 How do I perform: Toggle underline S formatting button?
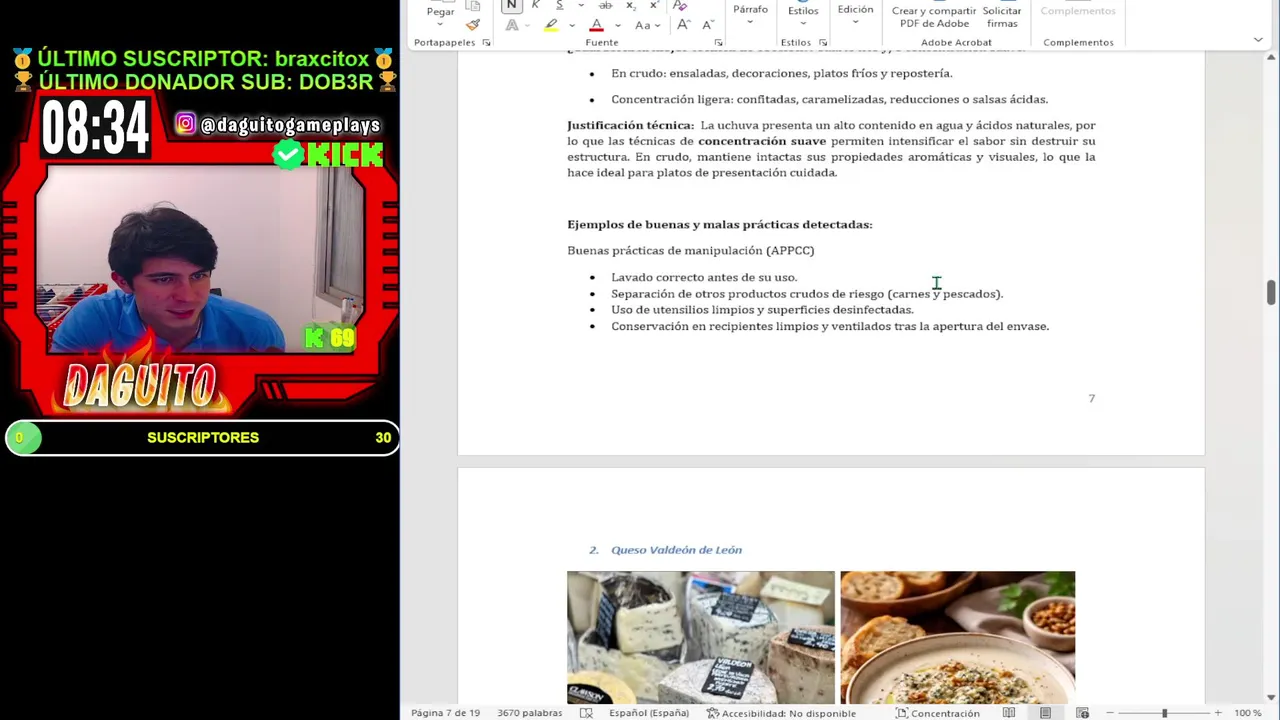[x=559, y=5]
